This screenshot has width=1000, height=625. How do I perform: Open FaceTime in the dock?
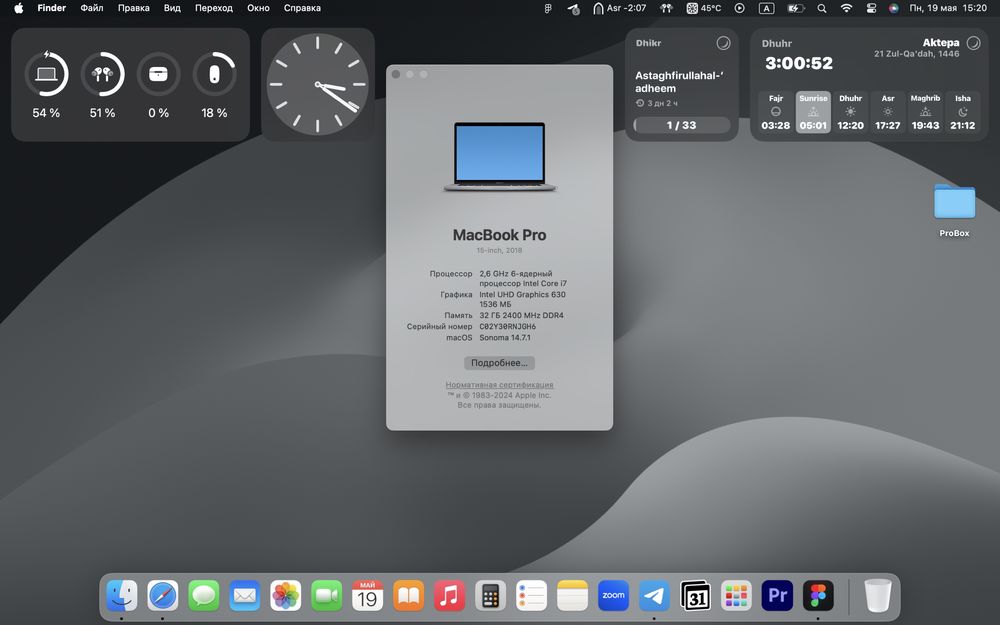(x=327, y=596)
